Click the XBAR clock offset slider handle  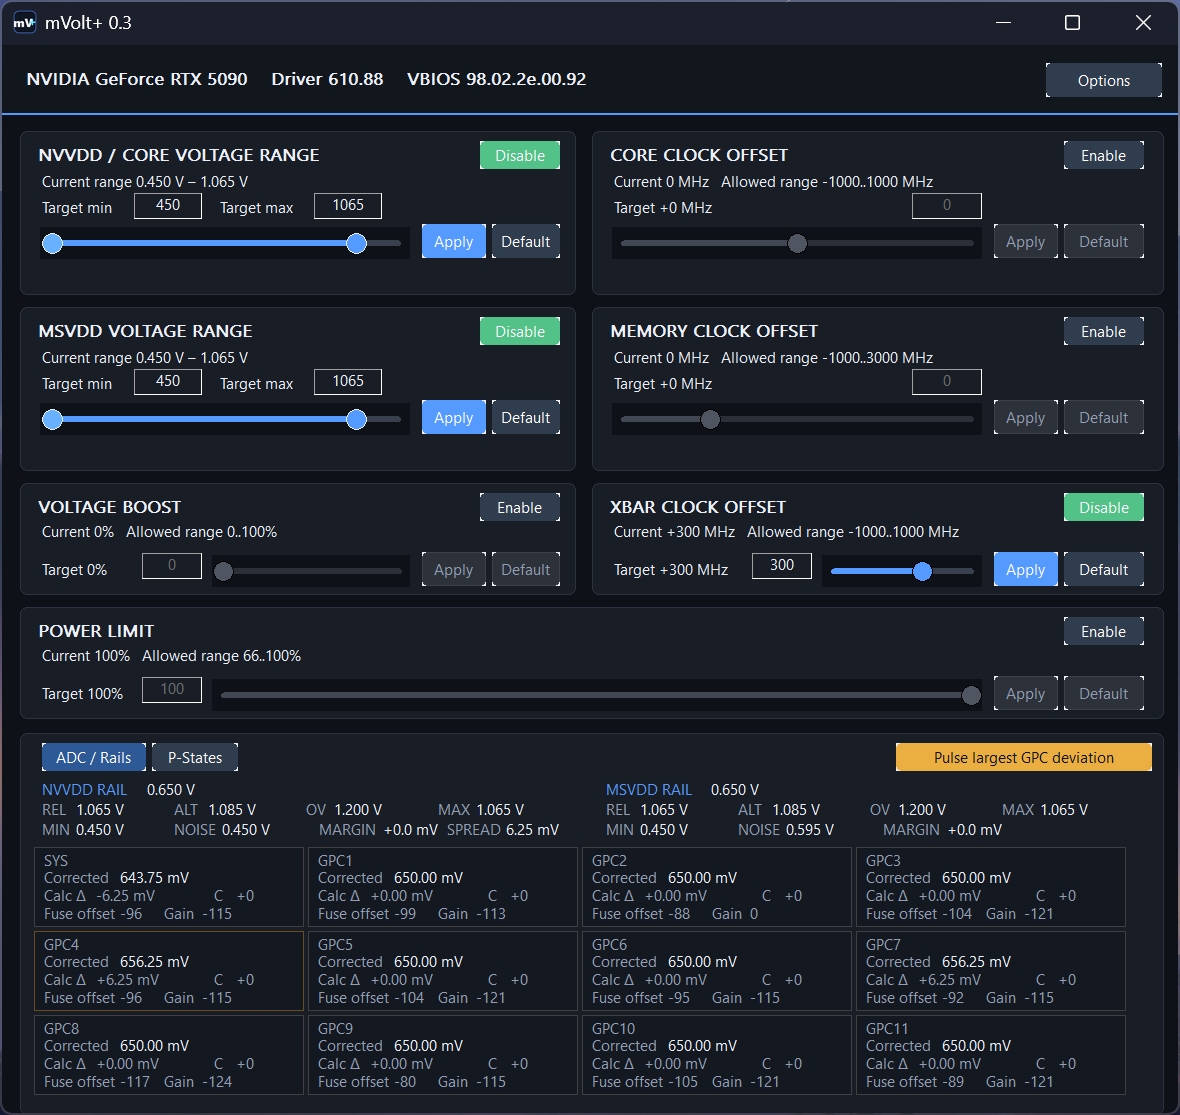click(x=923, y=571)
